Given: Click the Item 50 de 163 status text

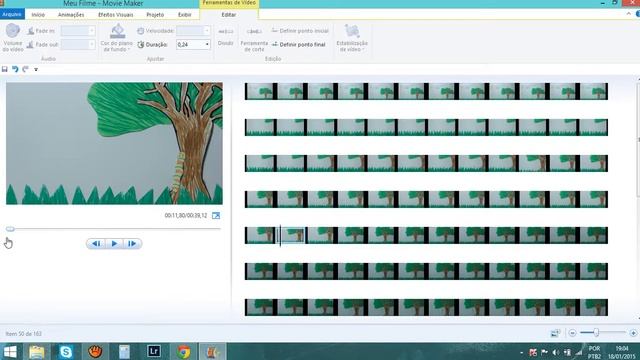Looking at the screenshot, I should (x=24, y=333).
